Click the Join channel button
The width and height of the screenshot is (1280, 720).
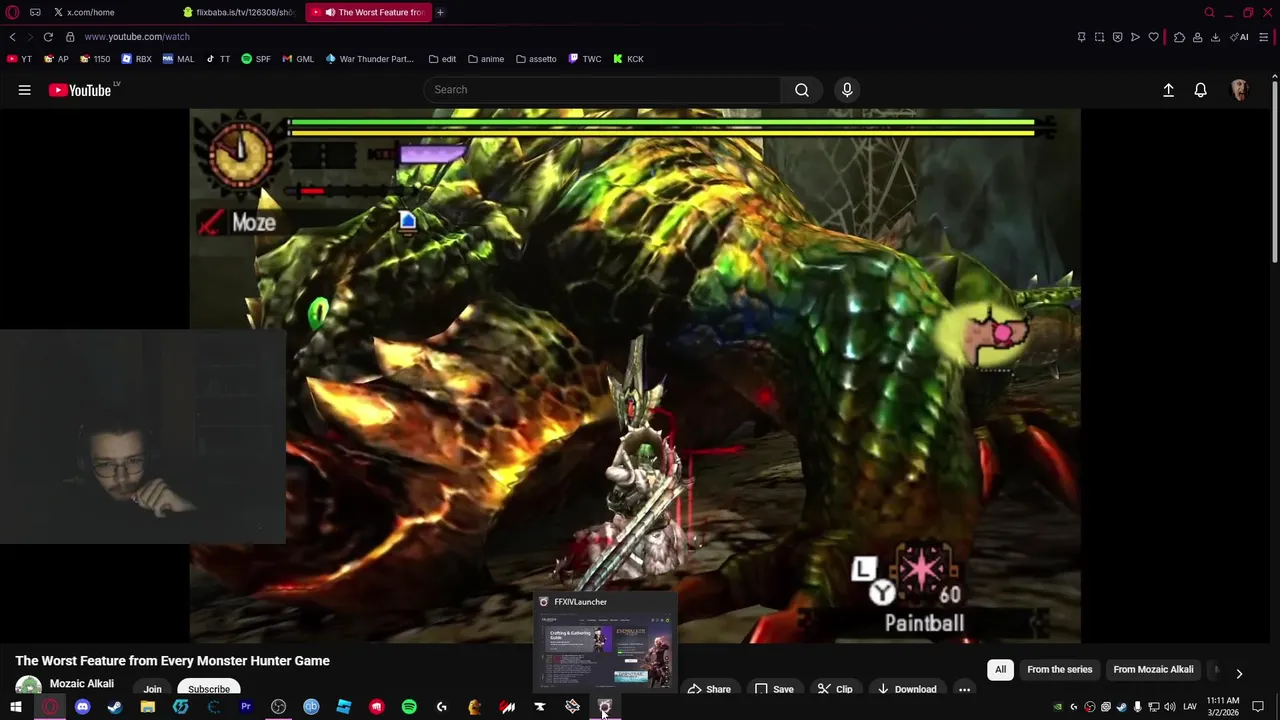[x=152, y=688]
